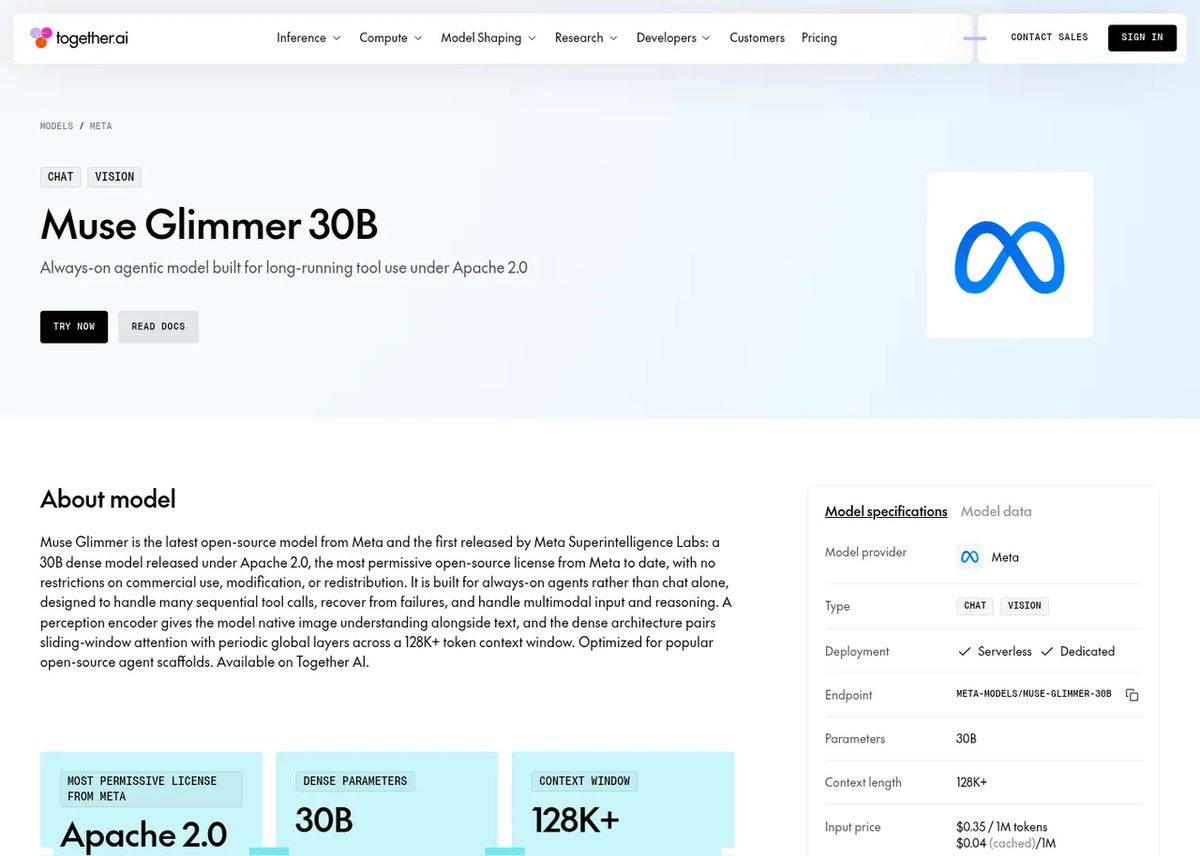This screenshot has width=1200, height=856.
Task: Click the Models breadcrumb link
Action: pos(56,126)
